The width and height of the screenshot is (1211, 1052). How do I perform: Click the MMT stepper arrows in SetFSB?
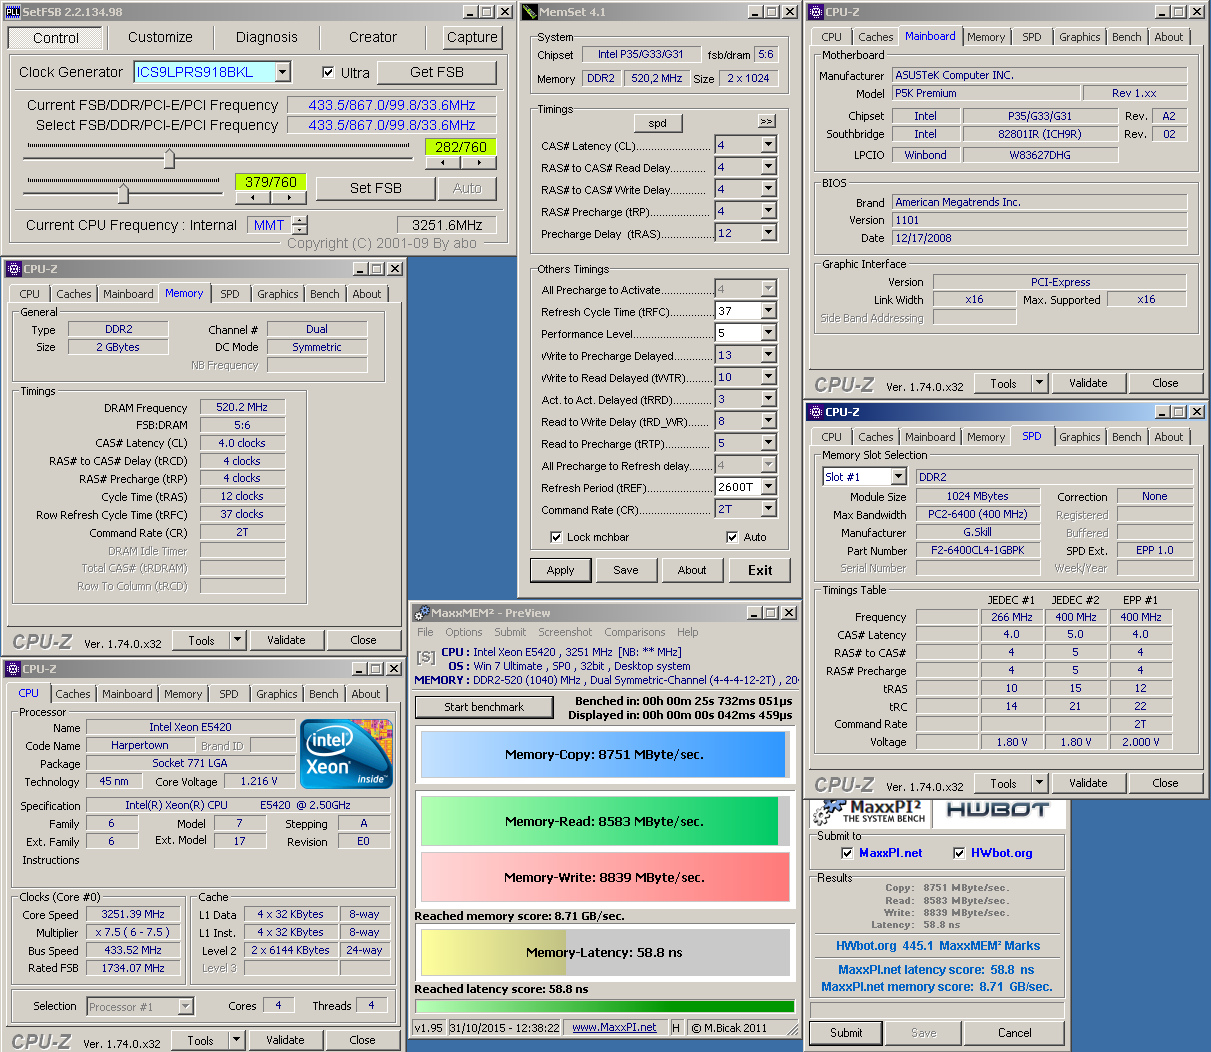coord(300,225)
